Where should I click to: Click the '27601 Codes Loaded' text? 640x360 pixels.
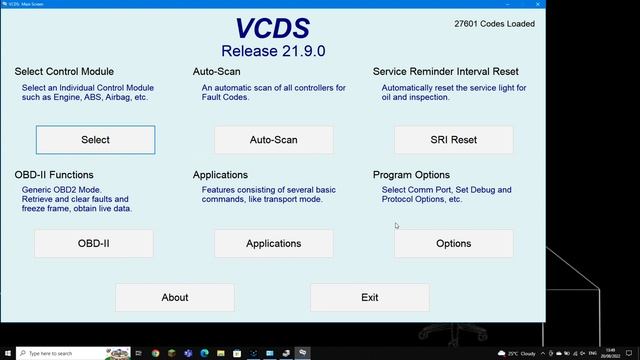pos(494,24)
